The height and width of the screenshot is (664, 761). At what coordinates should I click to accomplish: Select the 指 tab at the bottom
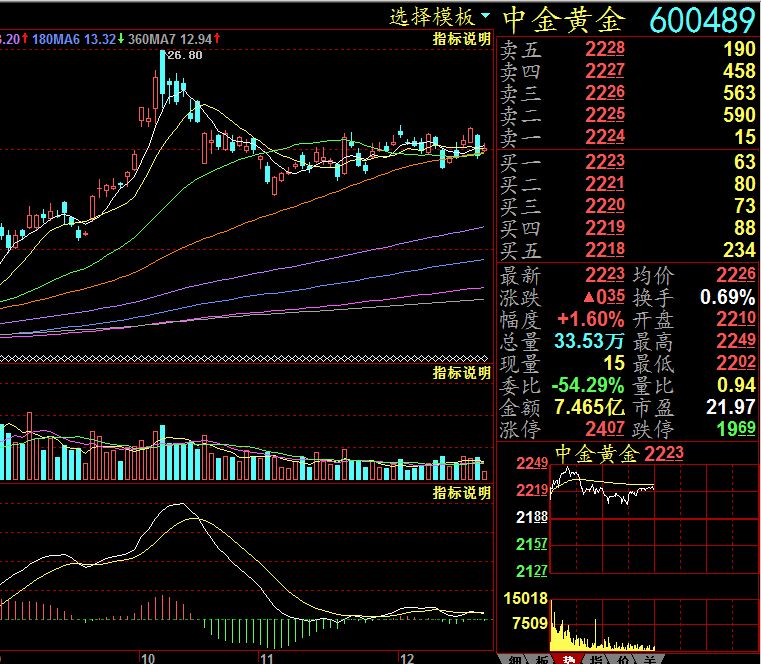(x=596, y=659)
